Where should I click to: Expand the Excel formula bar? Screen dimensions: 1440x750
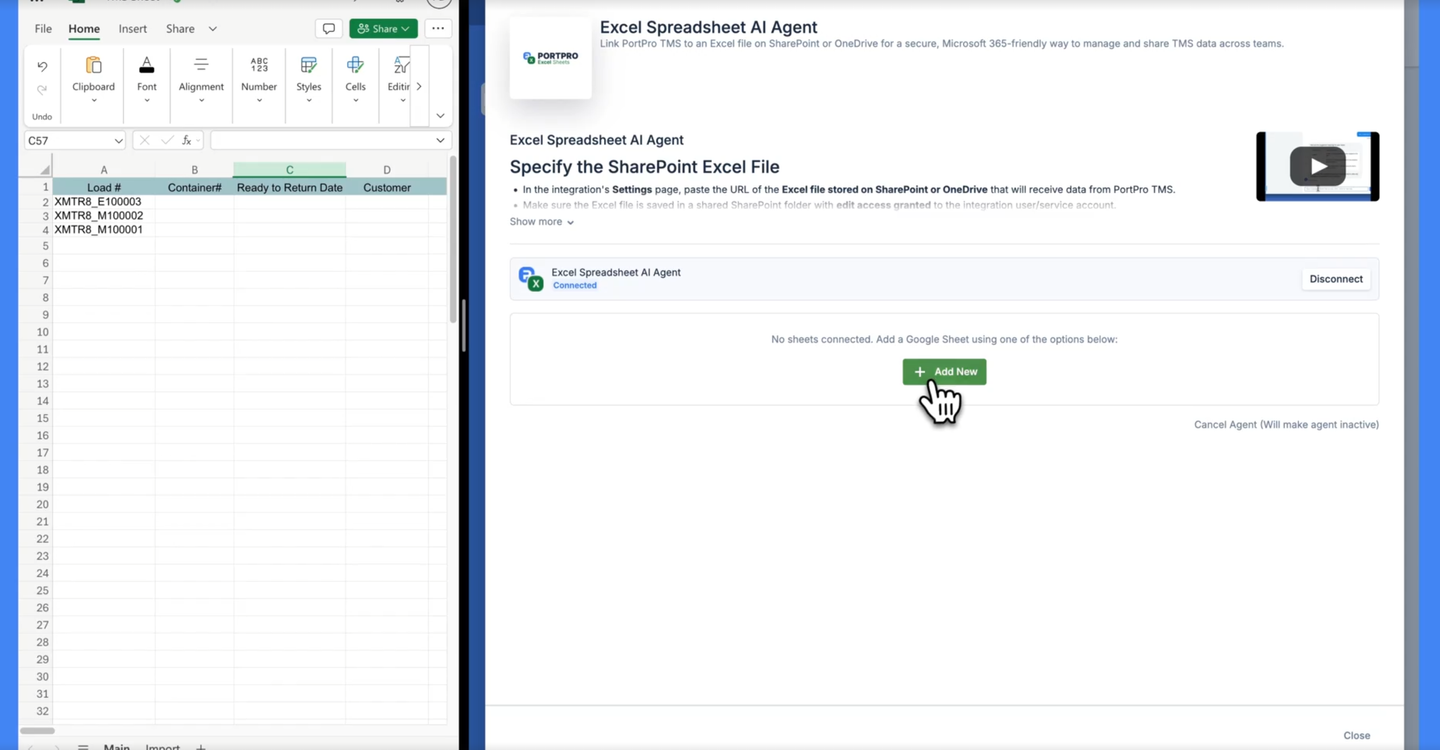[x=440, y=141]
